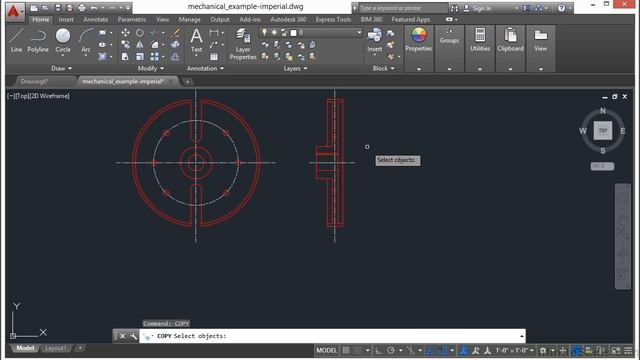Open the current layer dropdown list
The width and height of the screenshot is (640, 360).
(359, 32)
